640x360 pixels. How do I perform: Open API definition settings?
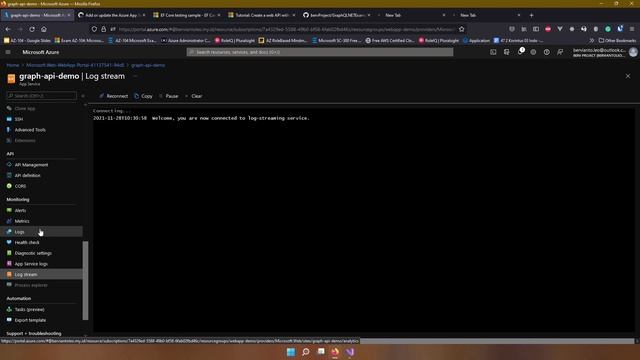[x=27, y=176]
